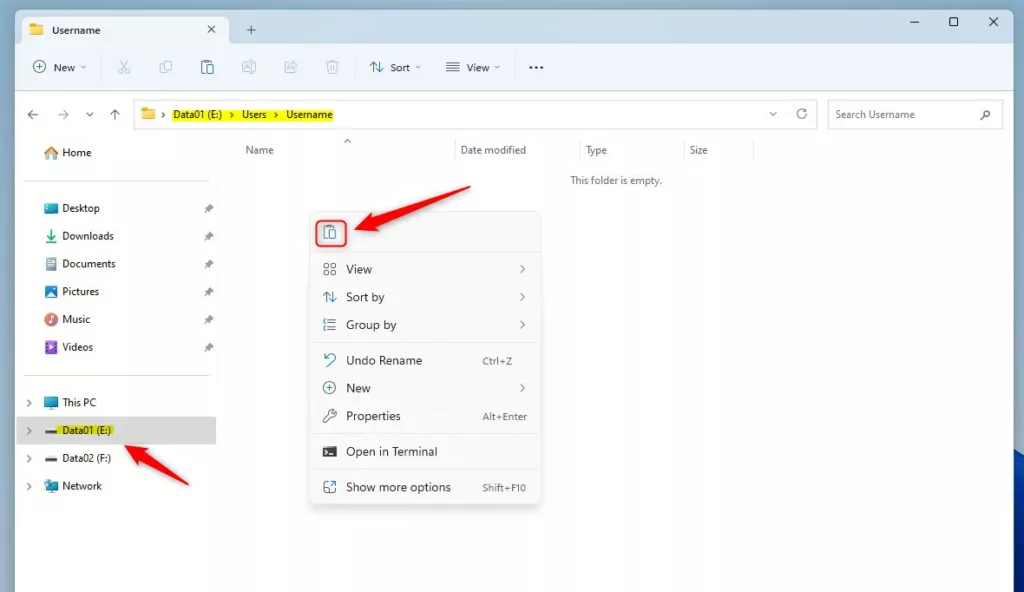Click the search magnifier icon
Viewport: 1024px width, 592px height.
tap(985, 114)
